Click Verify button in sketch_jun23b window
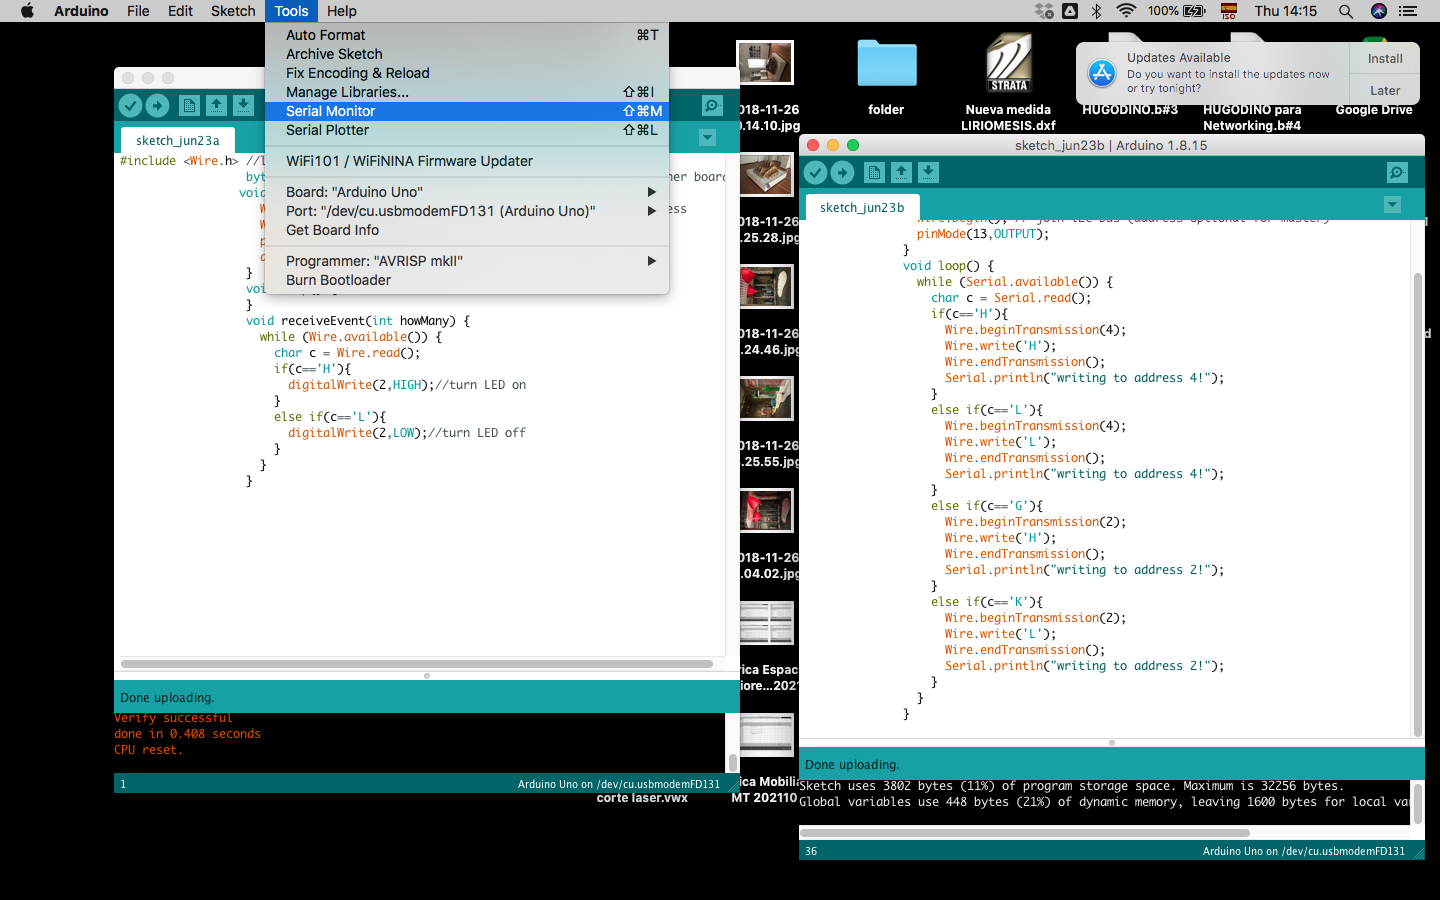The width and height of the screenshot is (1440, 900). pyautogui.click(x=816, y=173)
